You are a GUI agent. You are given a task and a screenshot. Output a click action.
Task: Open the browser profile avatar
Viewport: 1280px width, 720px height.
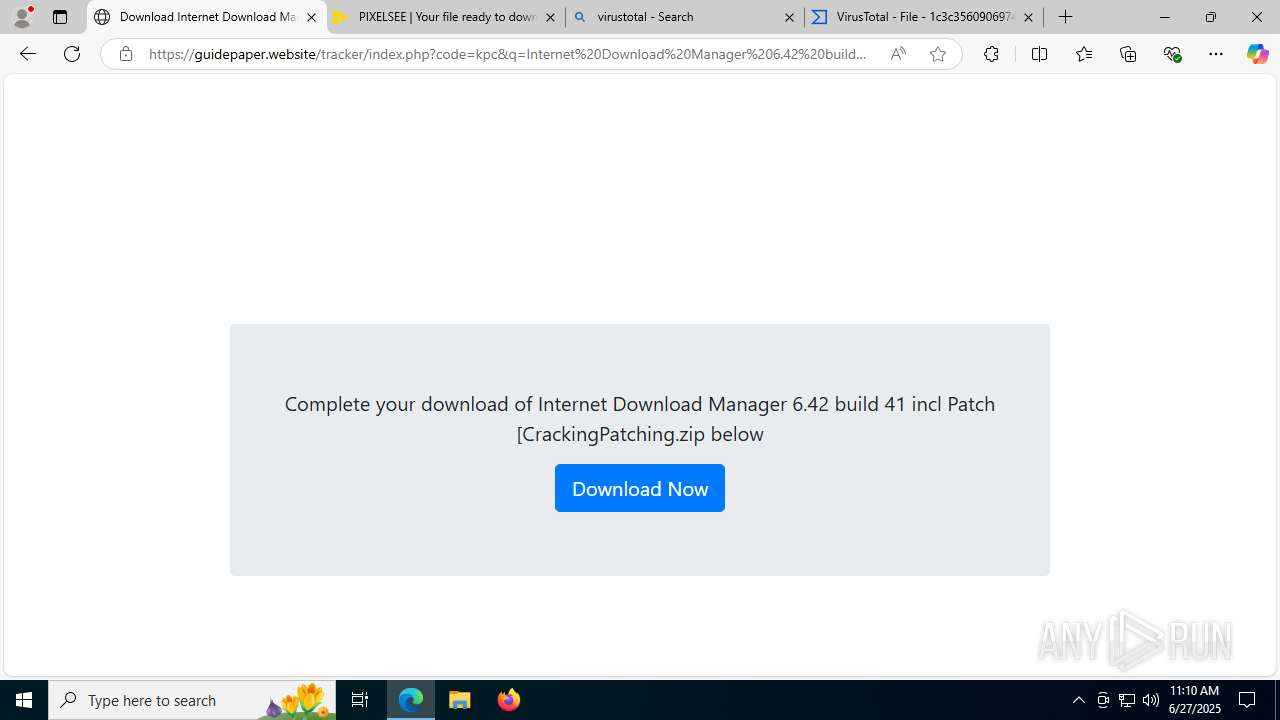pyautogui.click(x=22, y=17)
